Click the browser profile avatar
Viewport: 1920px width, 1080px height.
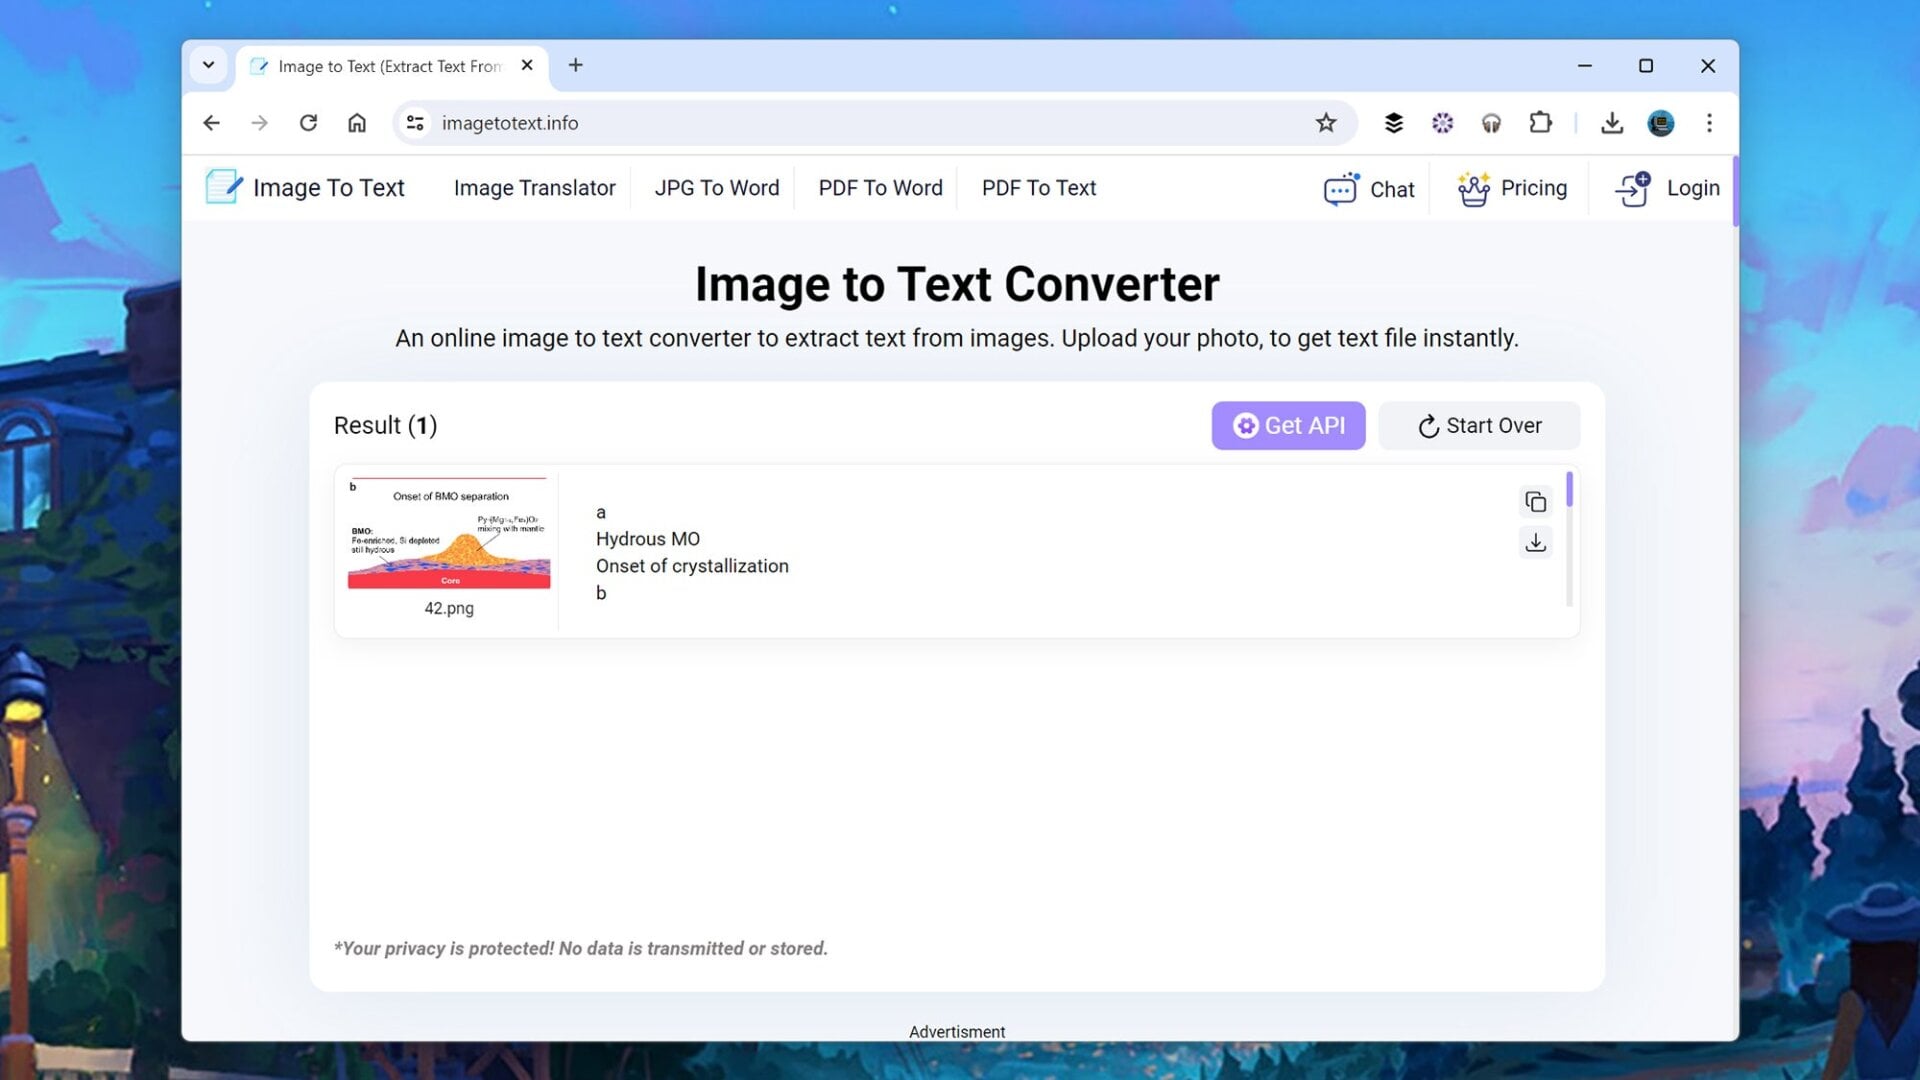tap(1659, 123)
